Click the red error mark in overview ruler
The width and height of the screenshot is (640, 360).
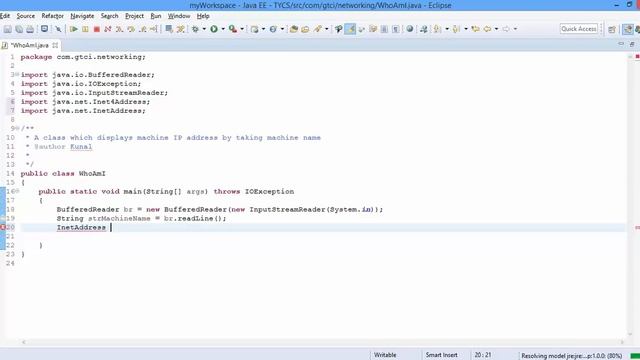pos(637,227)
